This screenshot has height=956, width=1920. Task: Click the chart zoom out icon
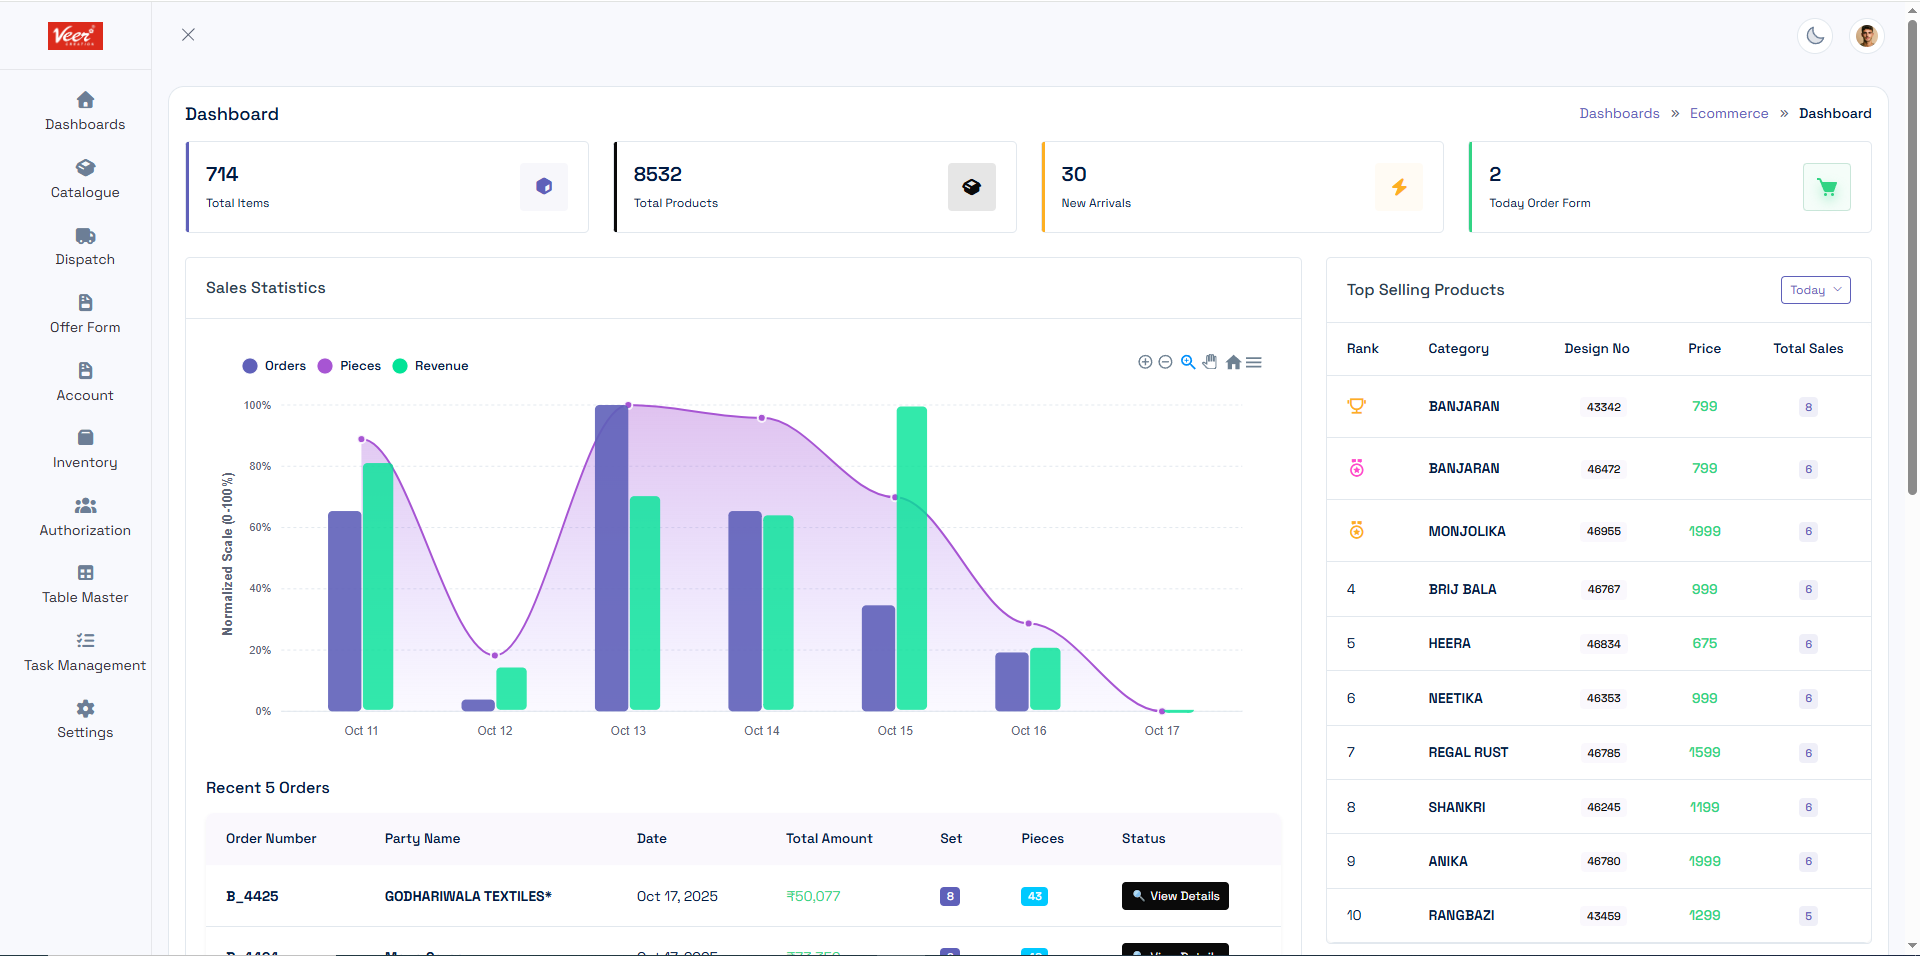[x=1165, y=362]
